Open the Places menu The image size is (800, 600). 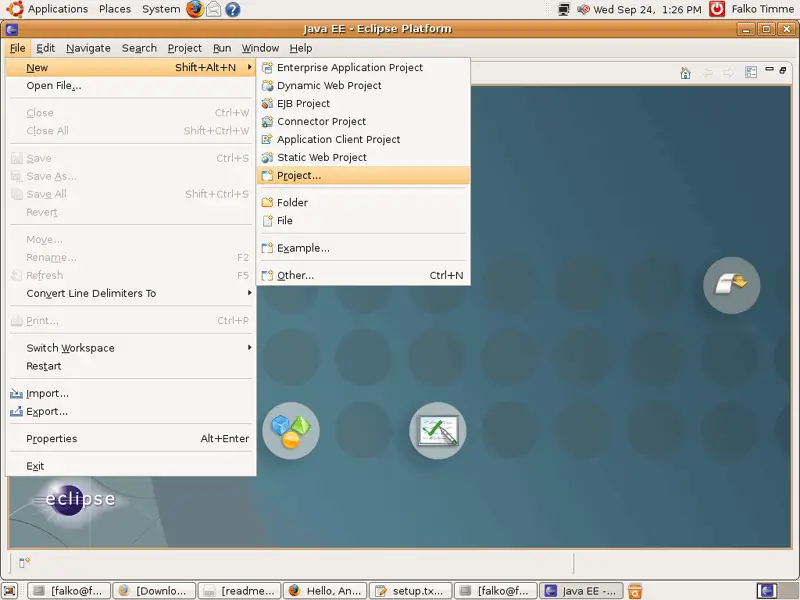point(115,9)
